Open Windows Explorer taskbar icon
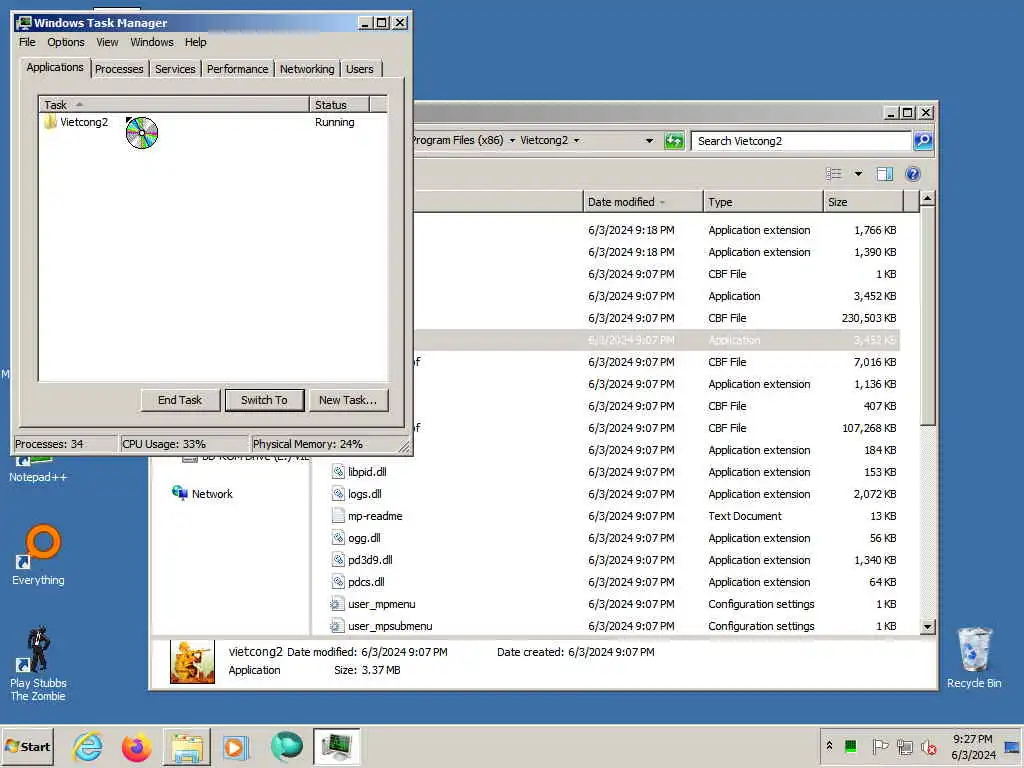This screenshot has width=1024, height=768. 187,746
